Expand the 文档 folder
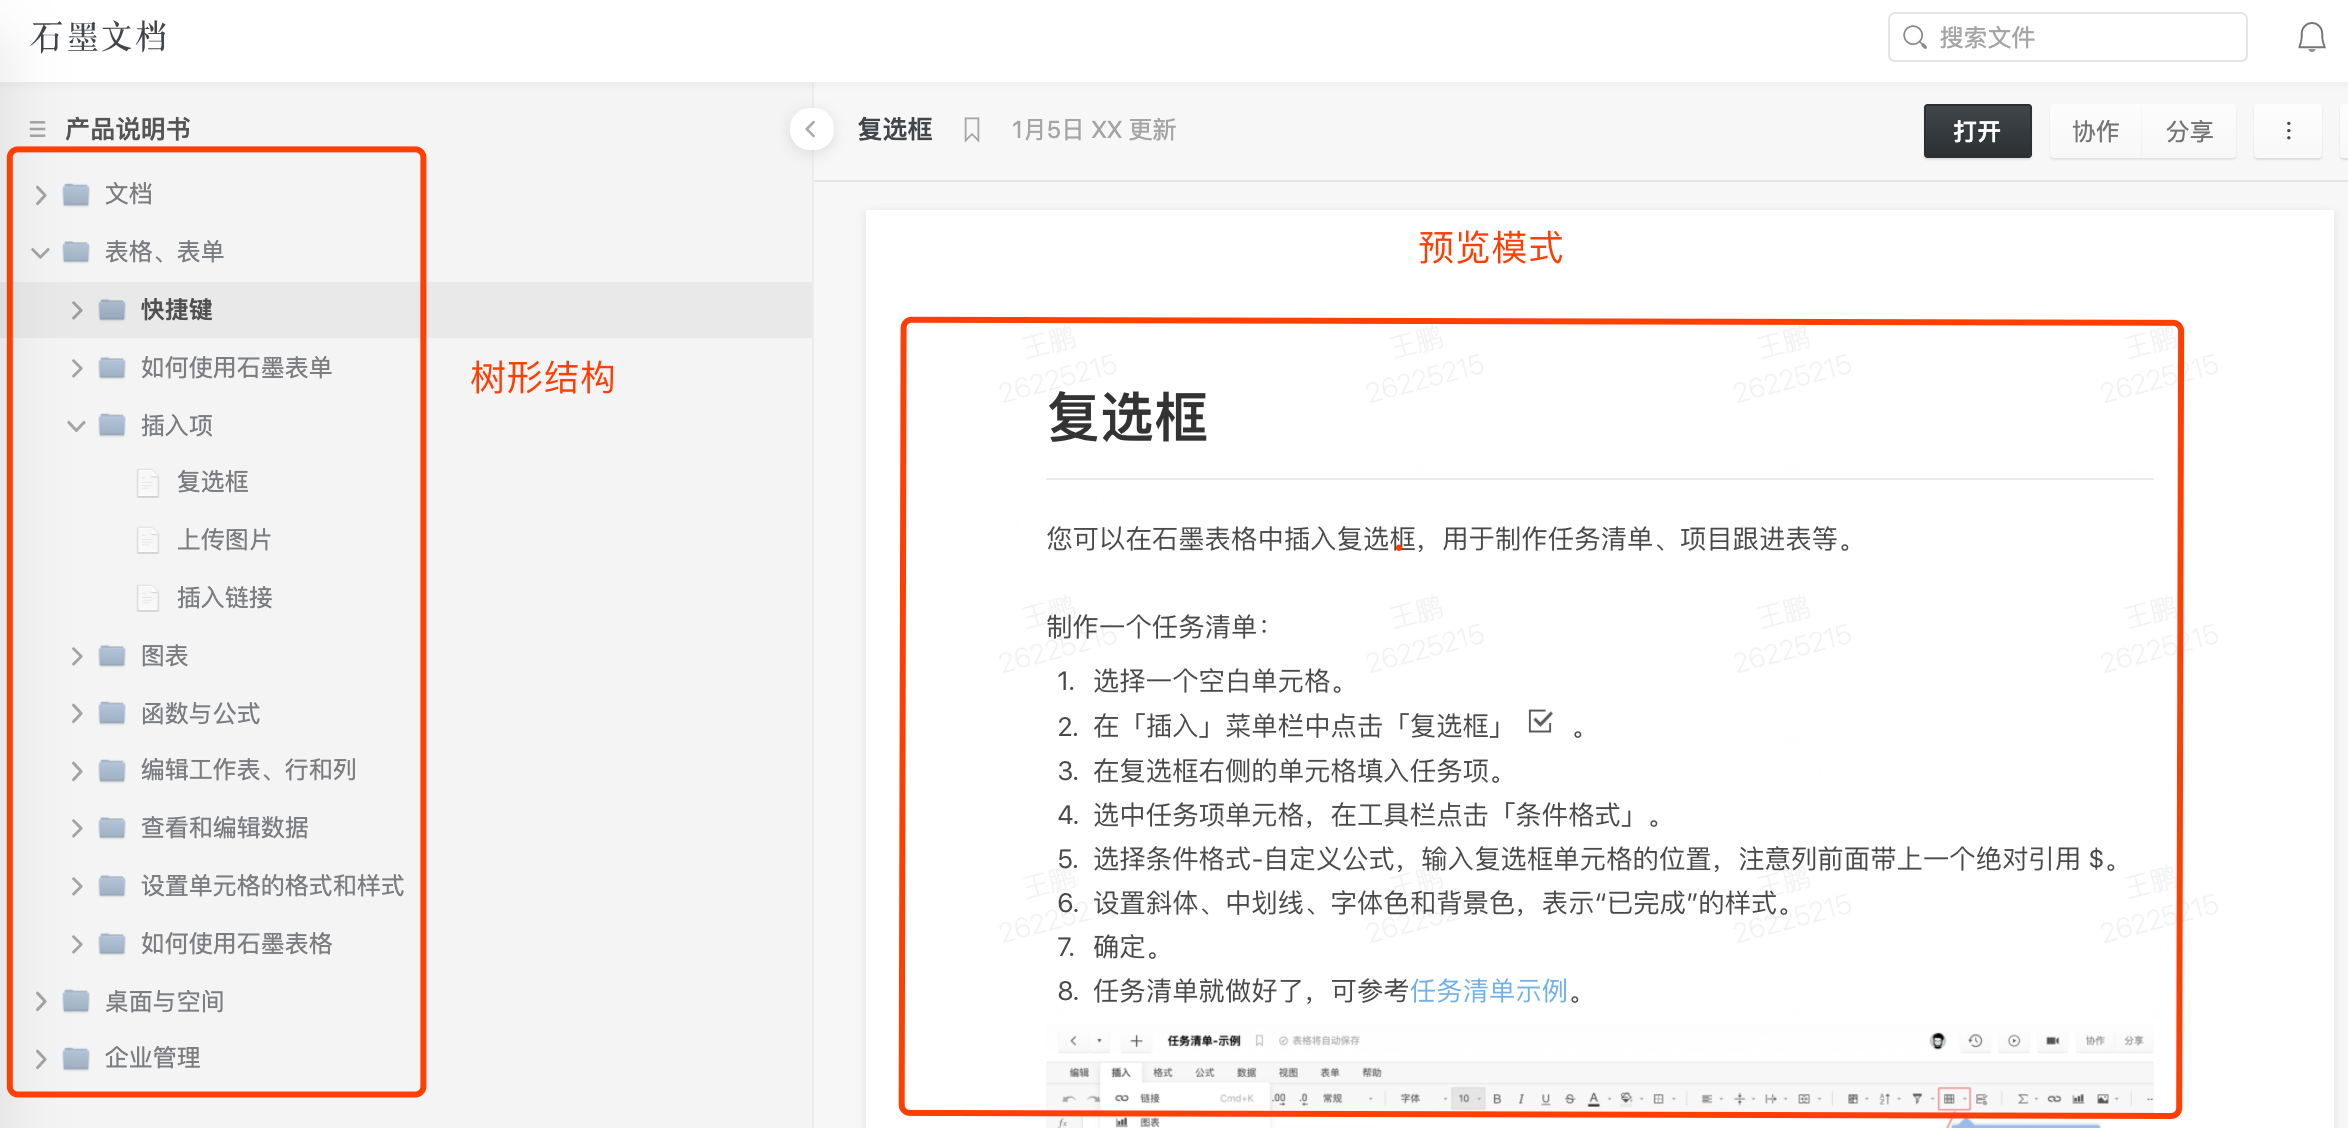The width and height of the screenshot is (2348, 1128). pos(41,194)
